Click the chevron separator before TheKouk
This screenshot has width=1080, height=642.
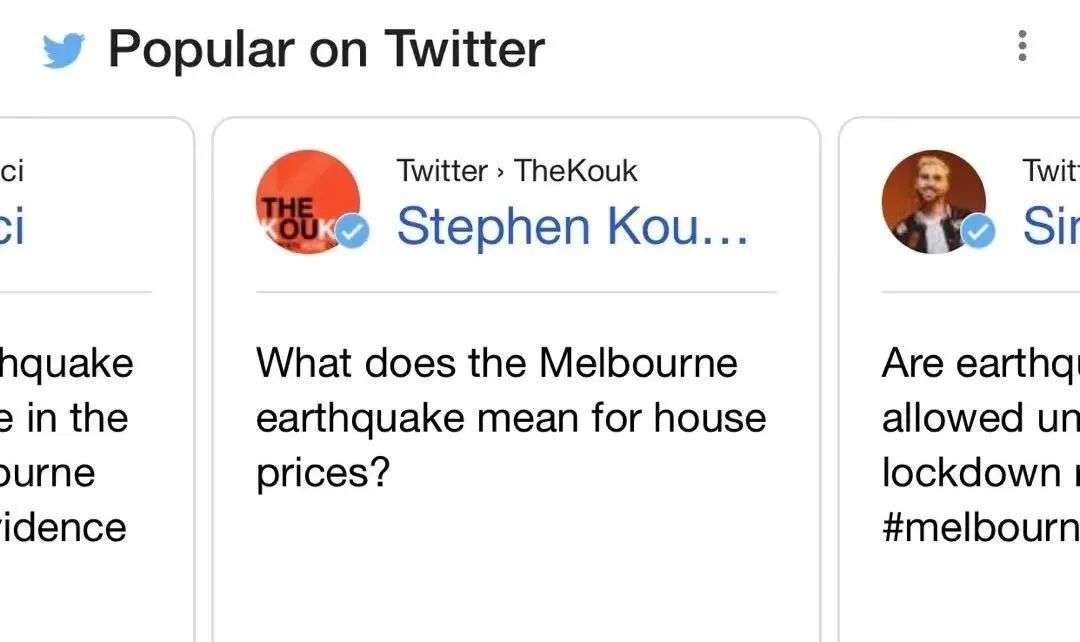pyautogui.click(x=500, y=172)
